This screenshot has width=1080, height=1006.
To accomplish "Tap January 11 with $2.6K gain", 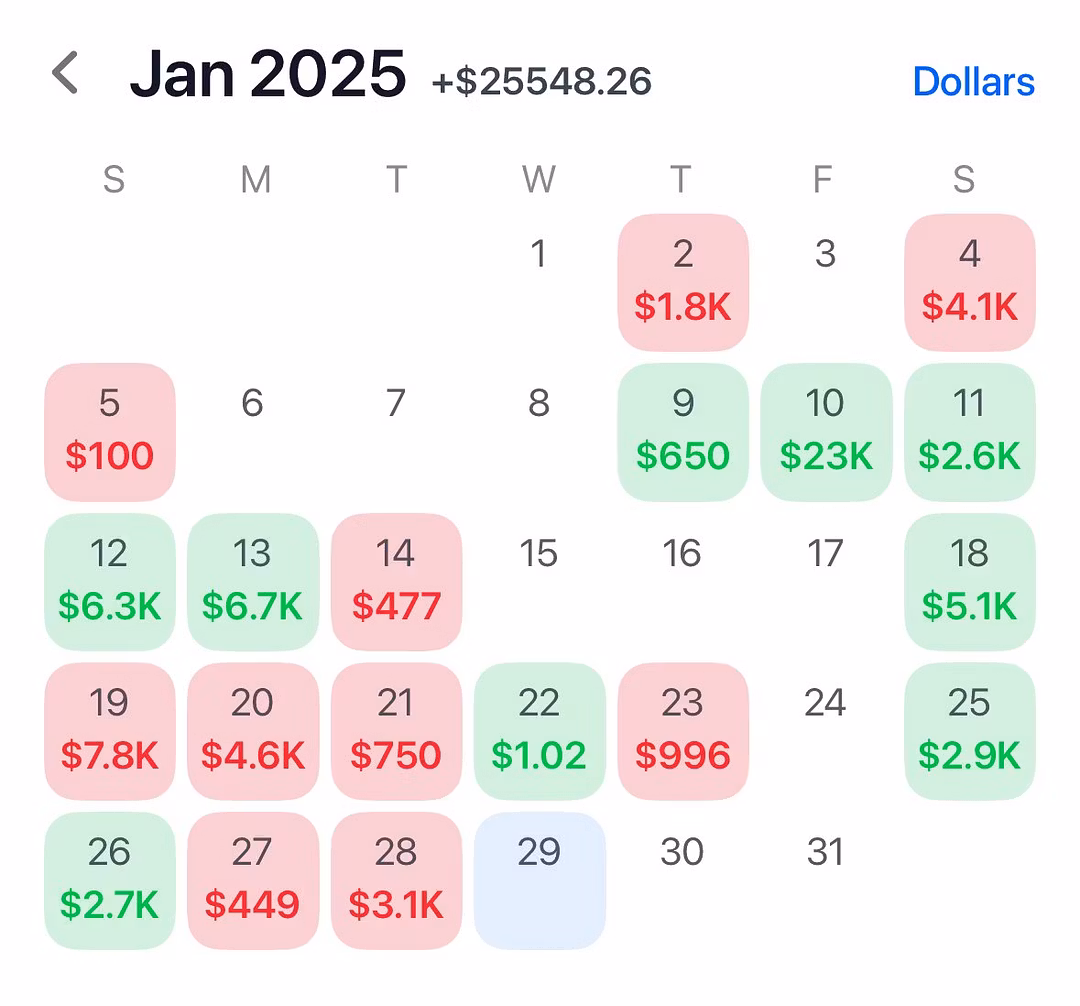I will [969, 431].
